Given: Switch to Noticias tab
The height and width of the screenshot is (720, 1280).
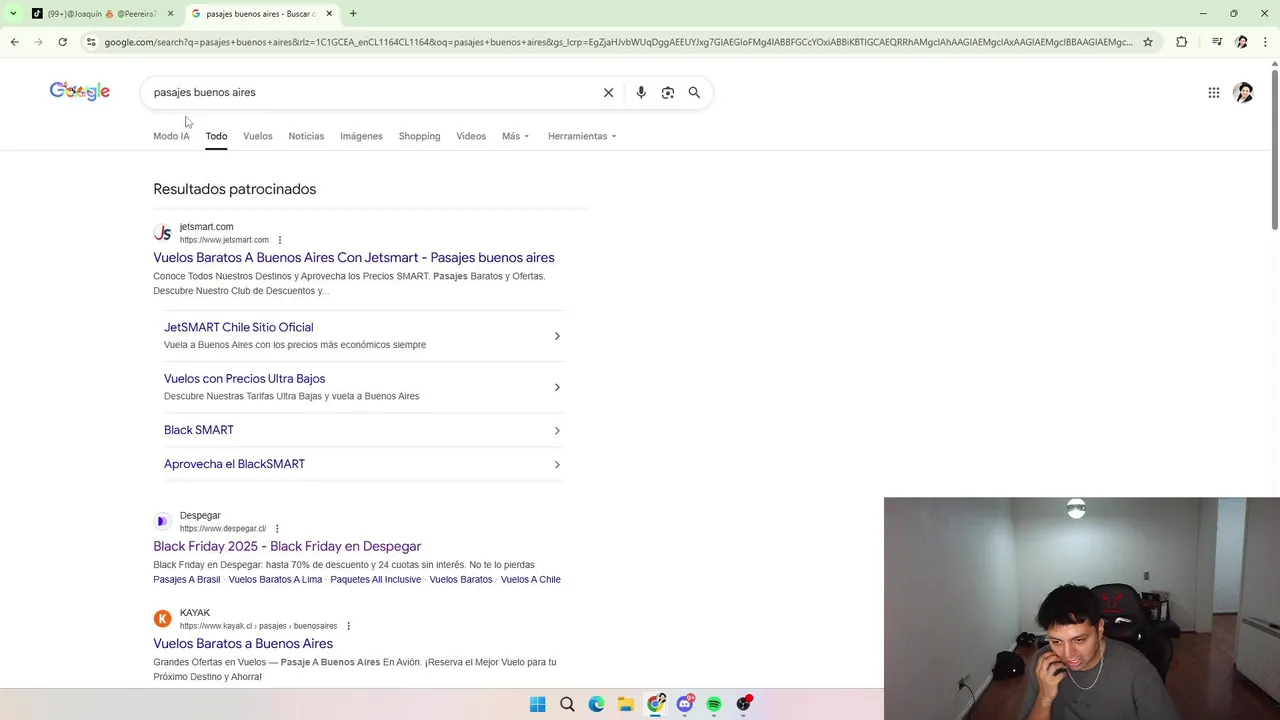Looking at the screenshot, I should (x=306, y=136).
